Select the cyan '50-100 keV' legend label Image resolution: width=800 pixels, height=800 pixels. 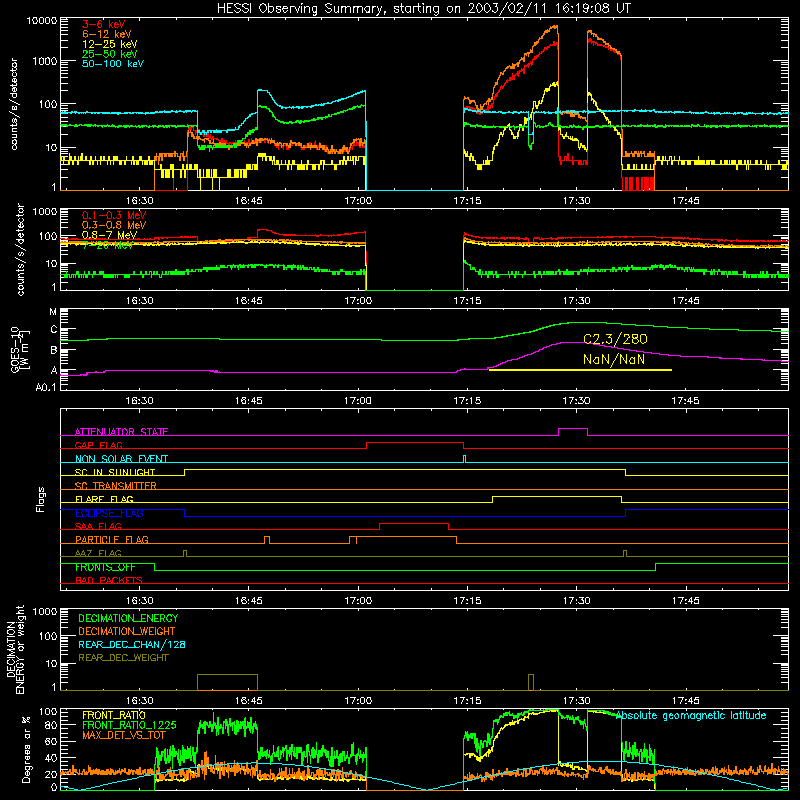click(113, 63)
